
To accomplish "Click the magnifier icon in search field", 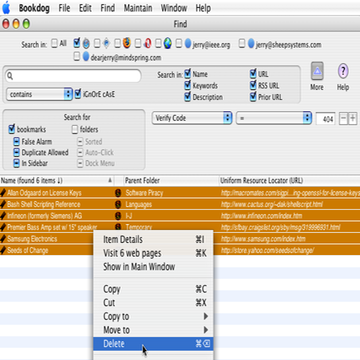I will (10, 76).
